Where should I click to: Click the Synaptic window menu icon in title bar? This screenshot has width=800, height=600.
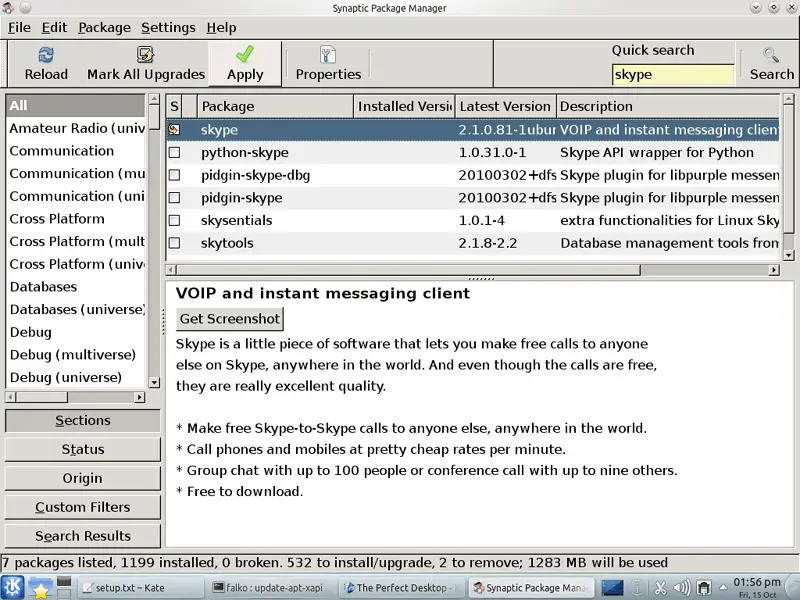8,8
